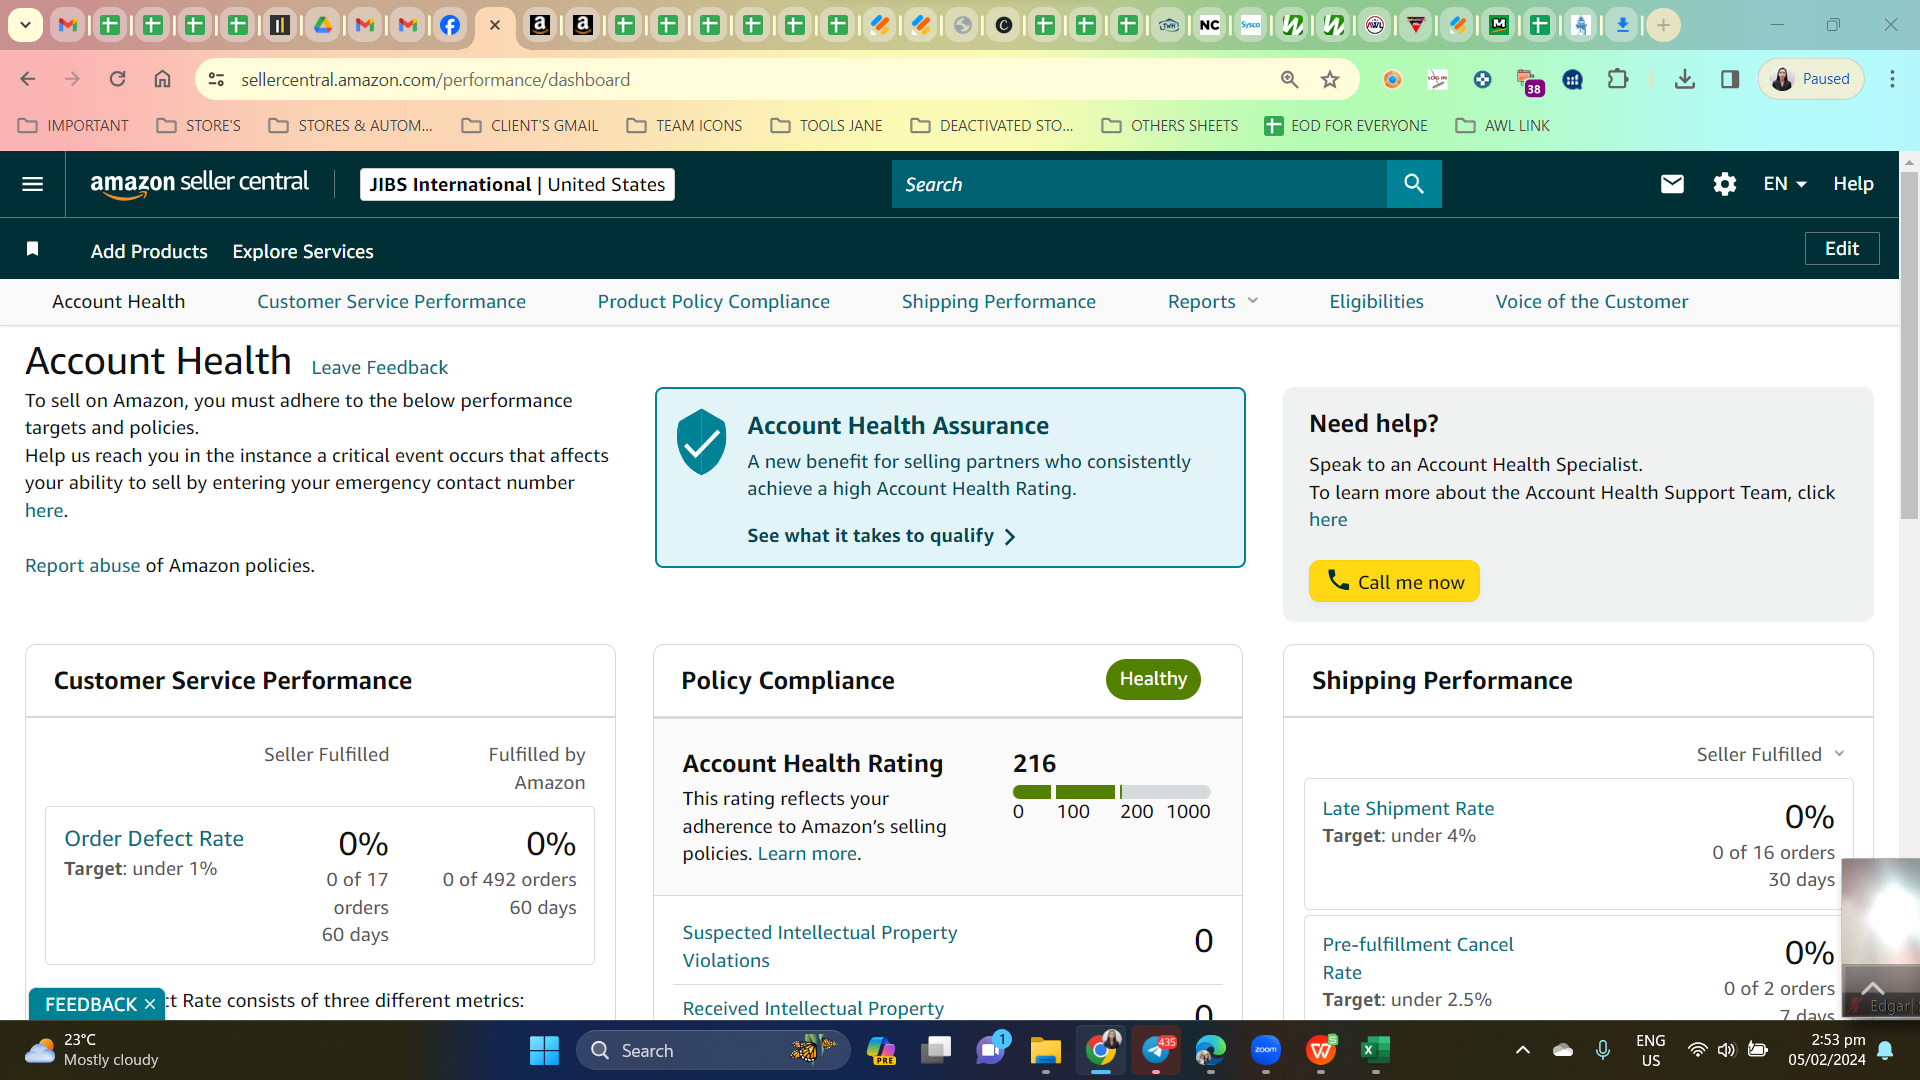Open the Late Shipment Rate link
This screenshot has height=1080, width=1920.
tap(1408, 808)
